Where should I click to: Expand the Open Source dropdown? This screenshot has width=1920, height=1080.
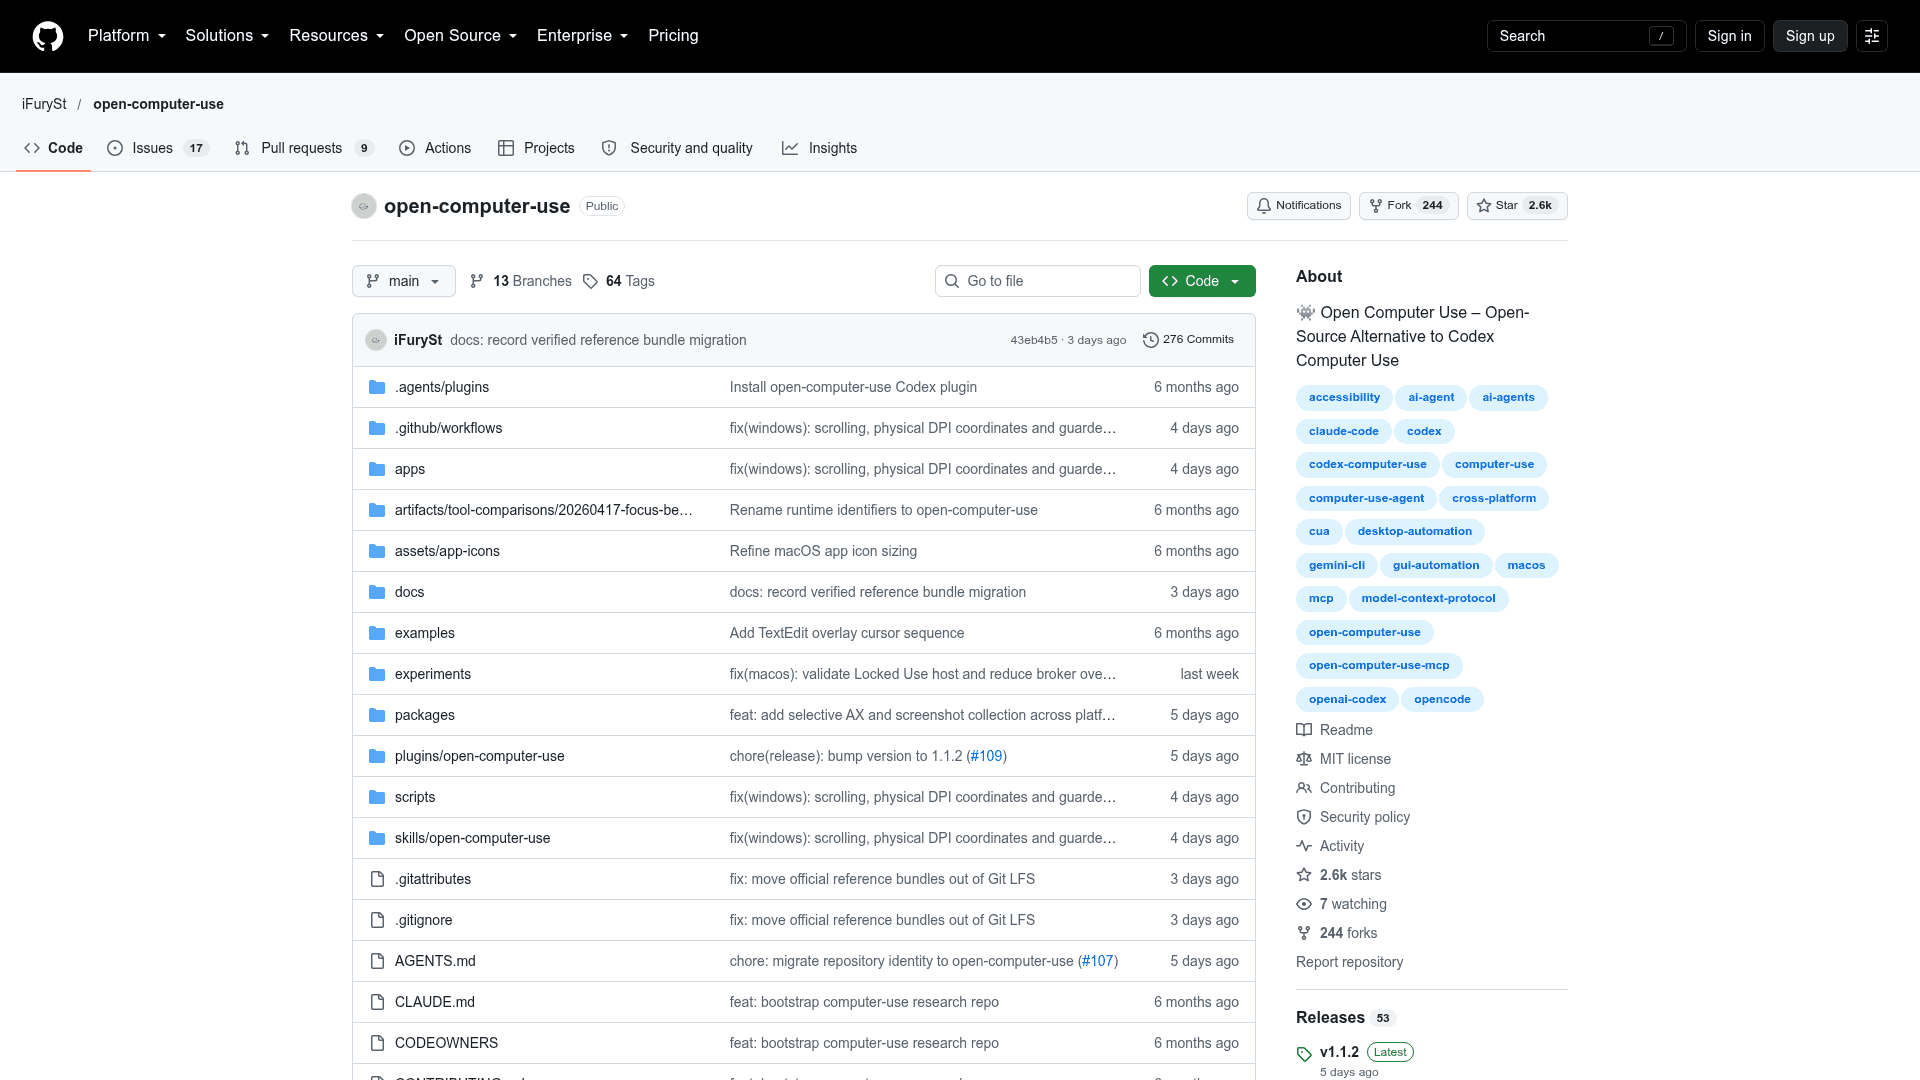(x=461, y=36)
